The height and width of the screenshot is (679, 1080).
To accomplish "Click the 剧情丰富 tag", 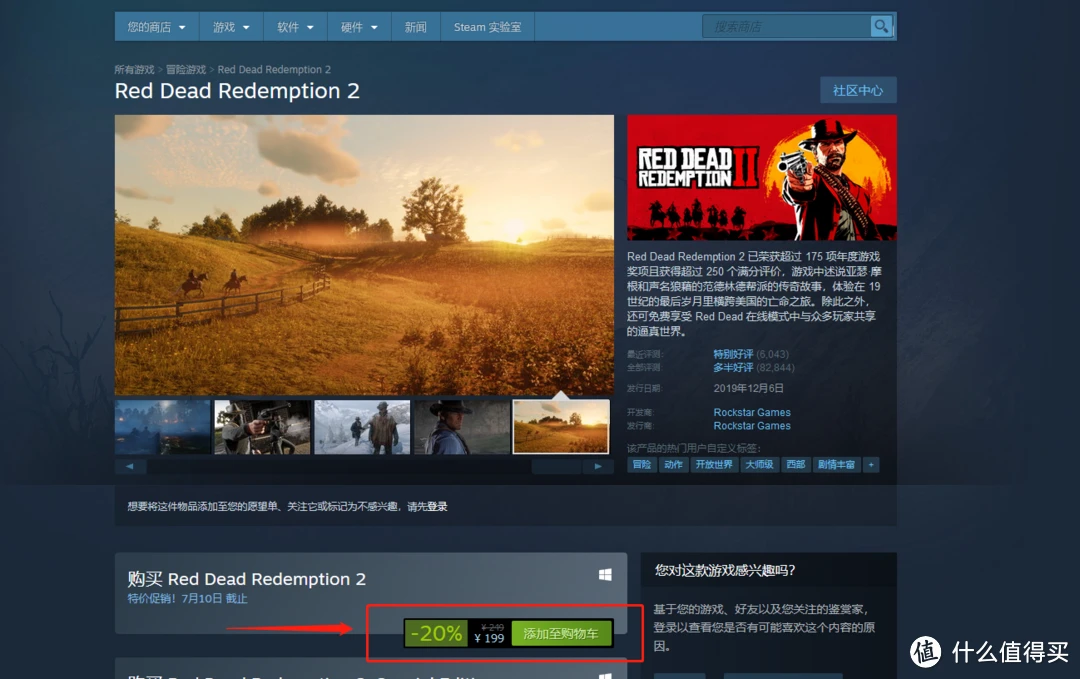I will pyautogui.click(x=836, y=465).
